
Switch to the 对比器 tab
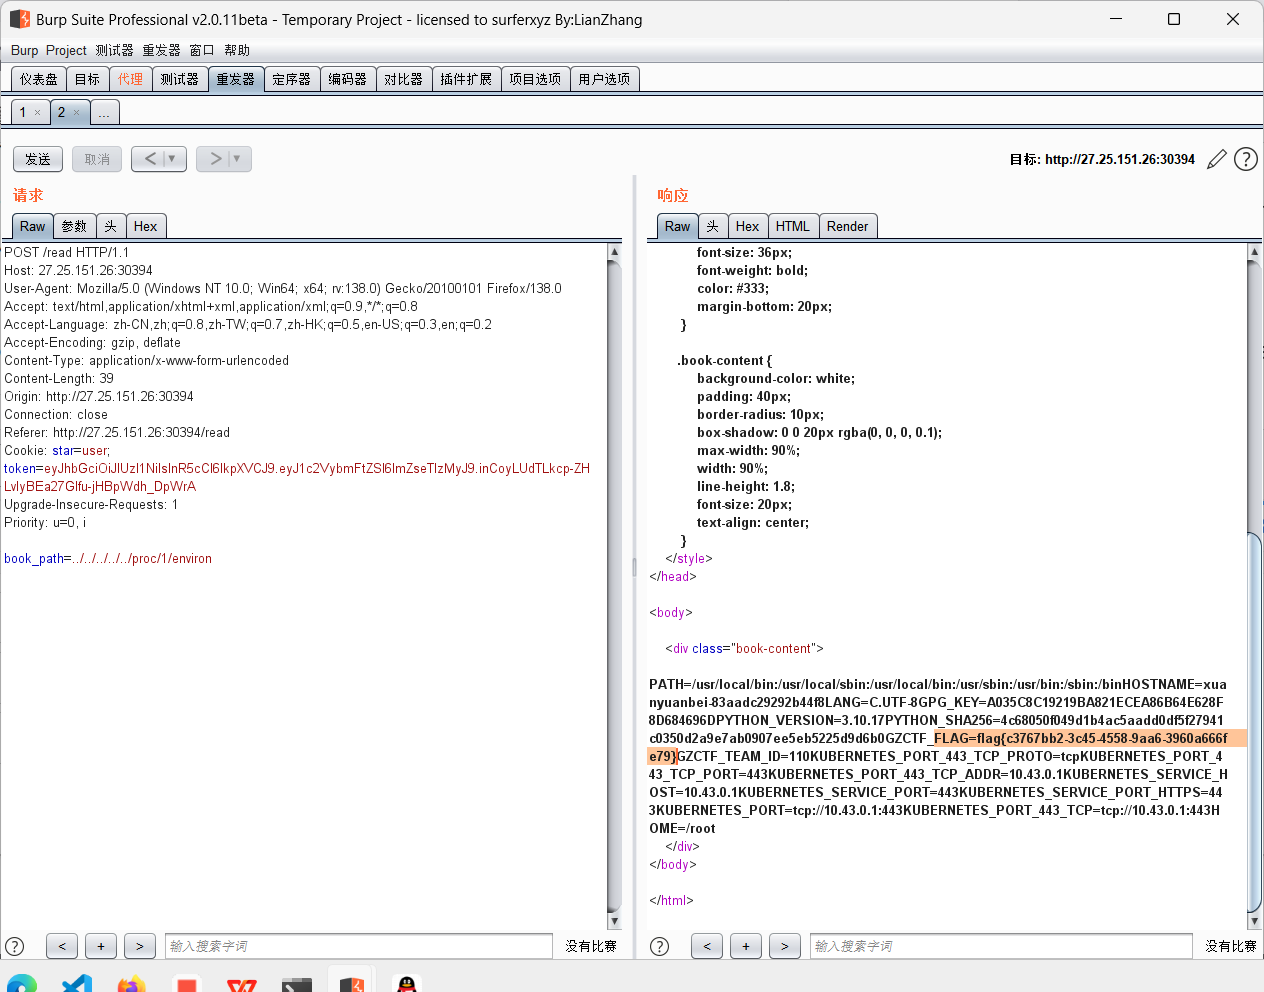click(x=403, y=79)
